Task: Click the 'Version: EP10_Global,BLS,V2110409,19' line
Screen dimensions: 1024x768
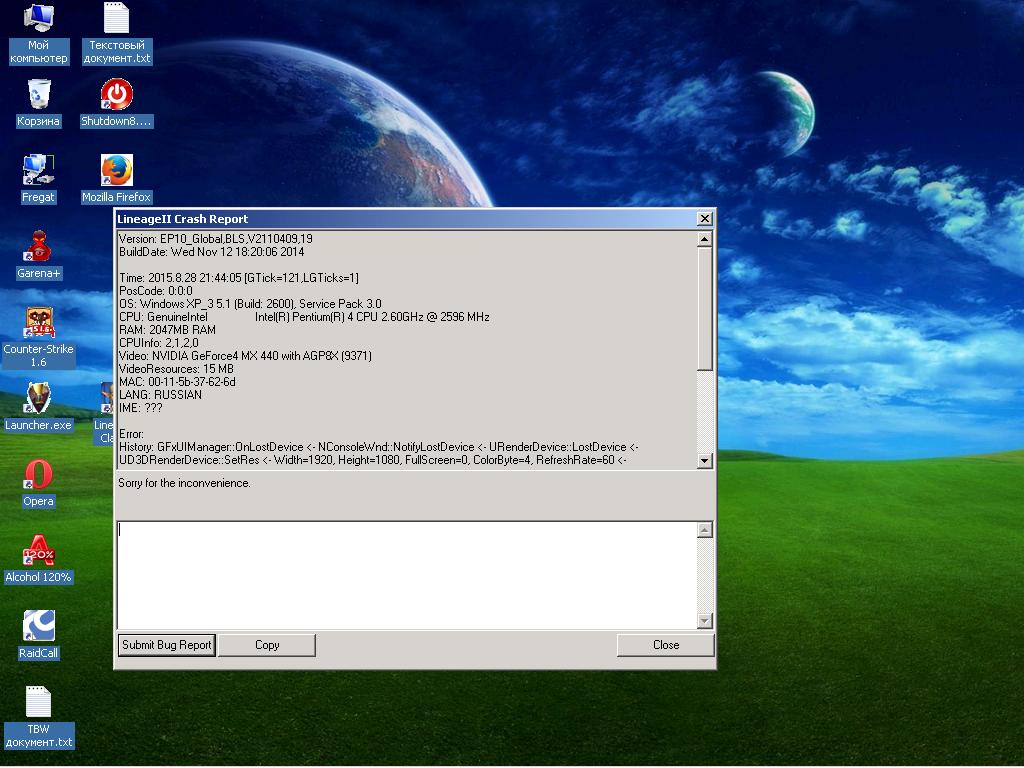Action: (x=216, y=239)
